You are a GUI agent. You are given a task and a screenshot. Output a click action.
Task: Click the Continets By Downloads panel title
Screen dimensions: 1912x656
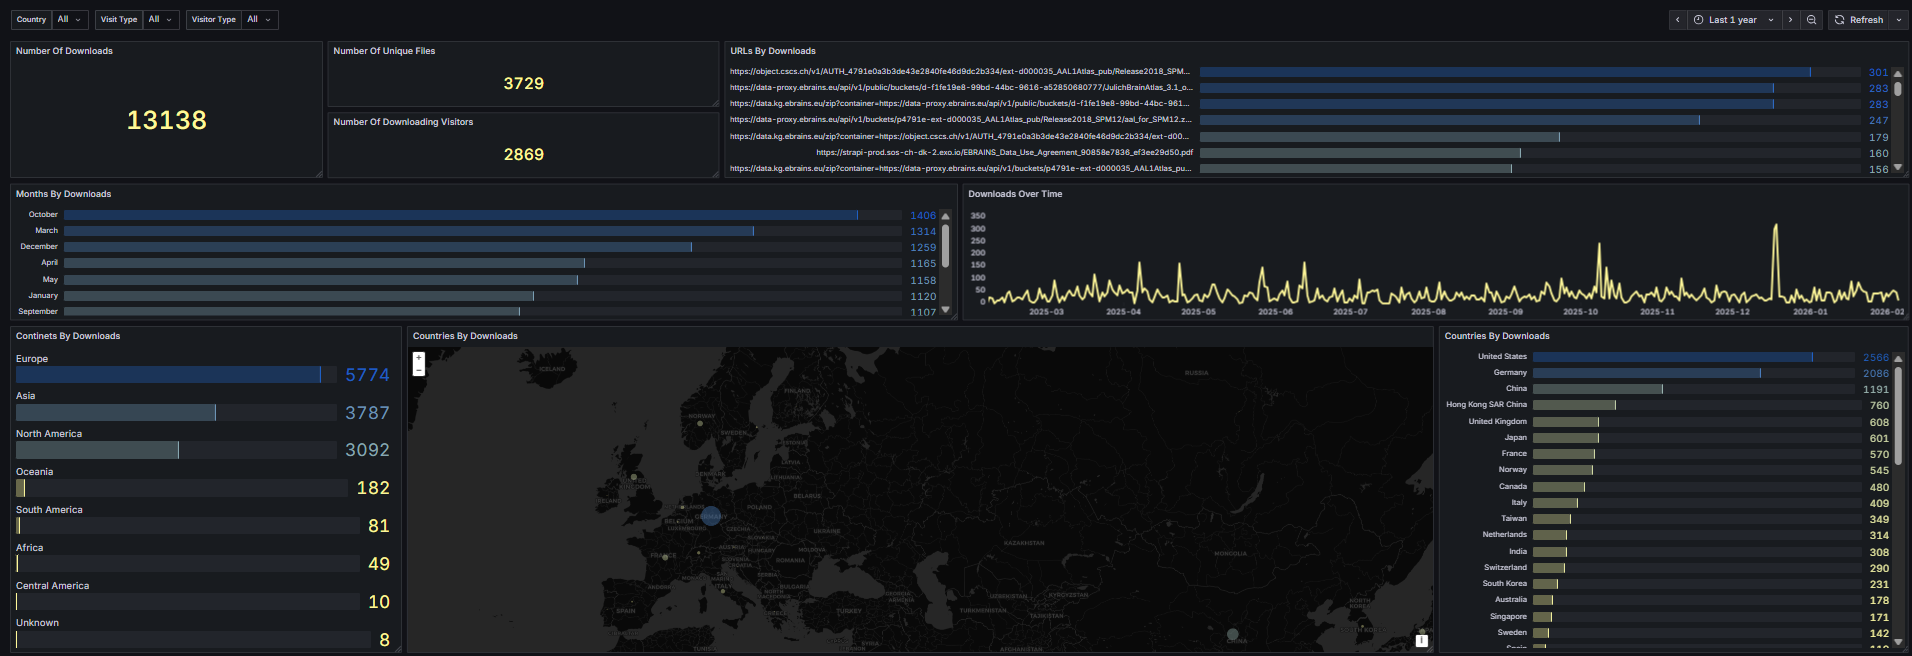click(x=68, y=336)
